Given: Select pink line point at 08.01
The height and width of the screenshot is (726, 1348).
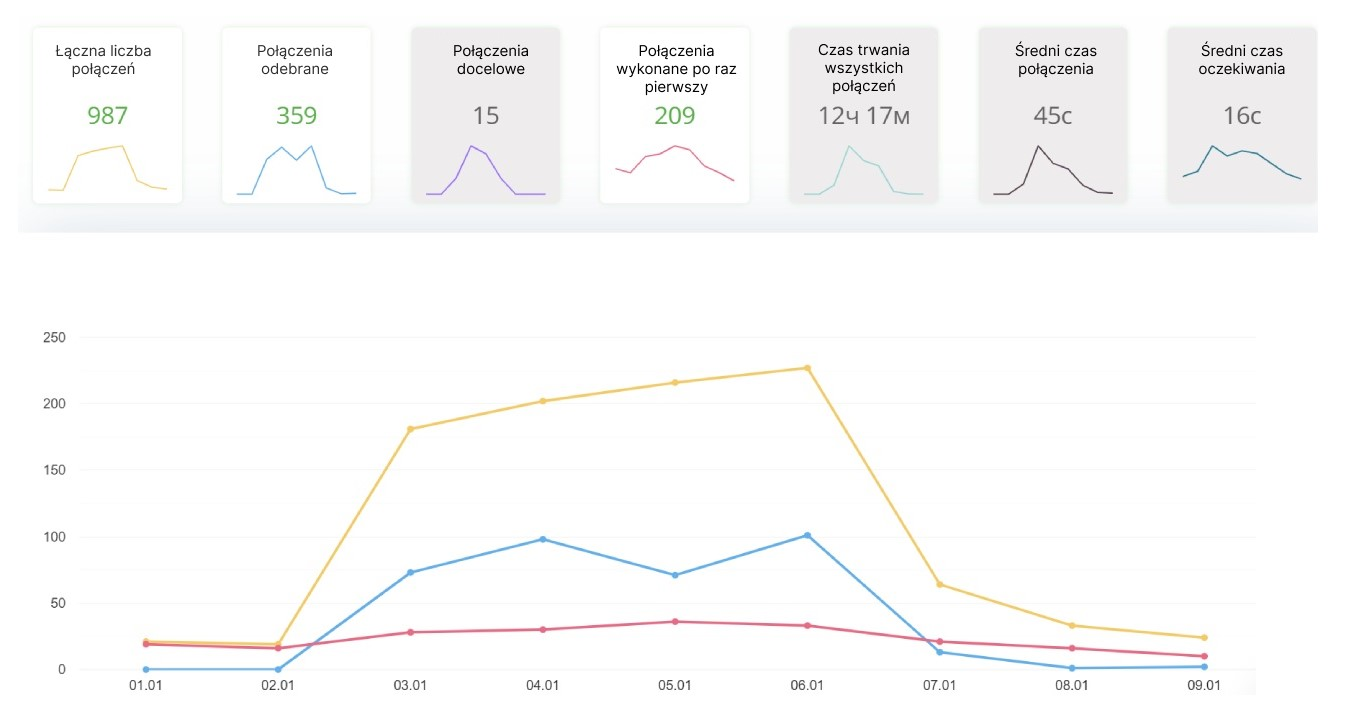Looking at the screenshot, I should [1072, 648].
